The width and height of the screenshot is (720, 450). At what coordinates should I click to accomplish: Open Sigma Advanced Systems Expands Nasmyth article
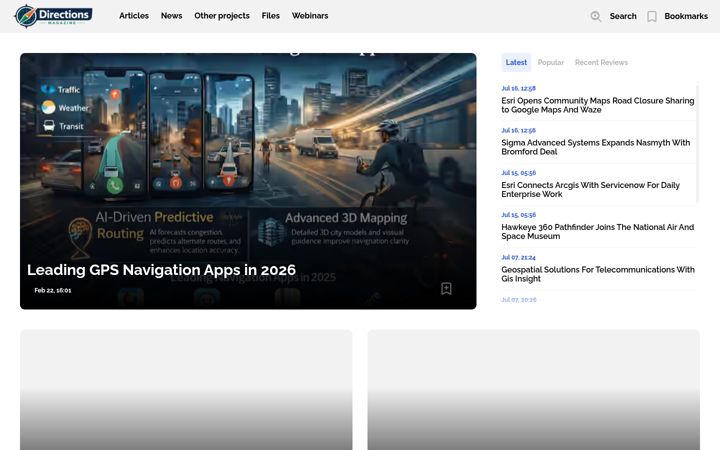pyautogui.click(x=596, y=147)
